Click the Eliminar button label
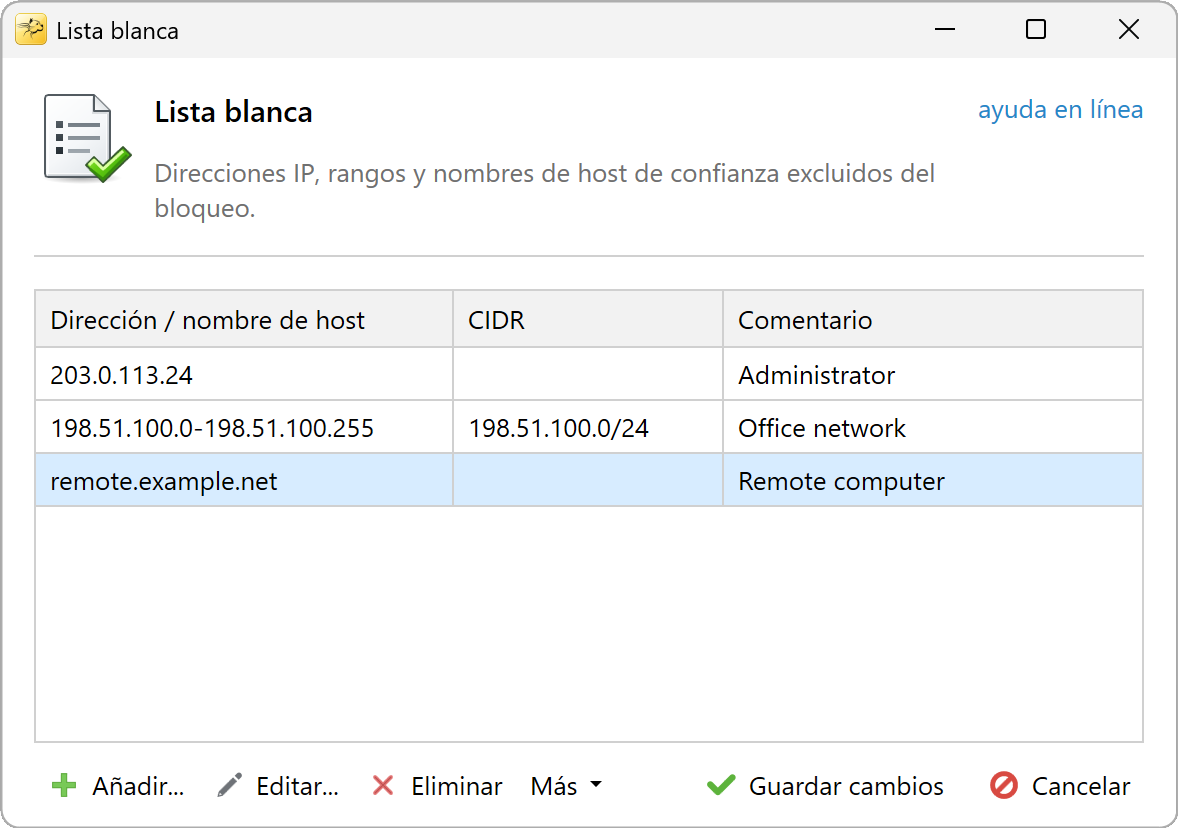The width and height of the screenshot is (1178, 828). point(457,786)
